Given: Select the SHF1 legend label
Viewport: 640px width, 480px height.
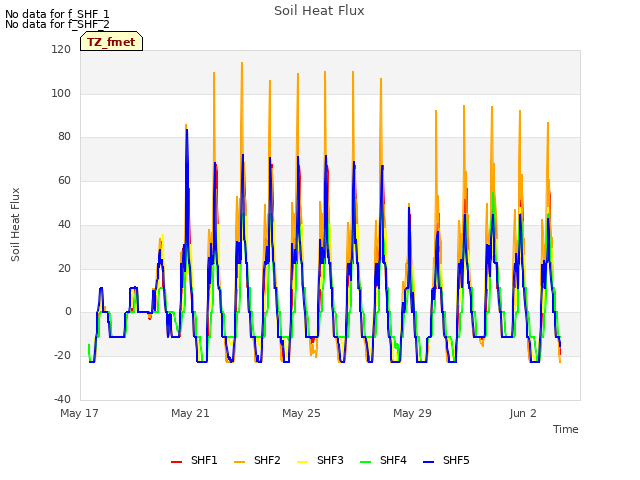Looking at the screenshot, I should tap(204, 460).
